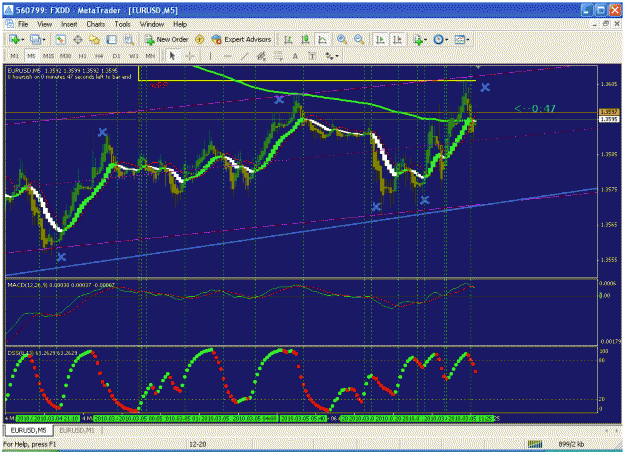The width and height of the screenshot is (625, 452).
Task: Select the trendline drawing tool
Action: point(244,56)
